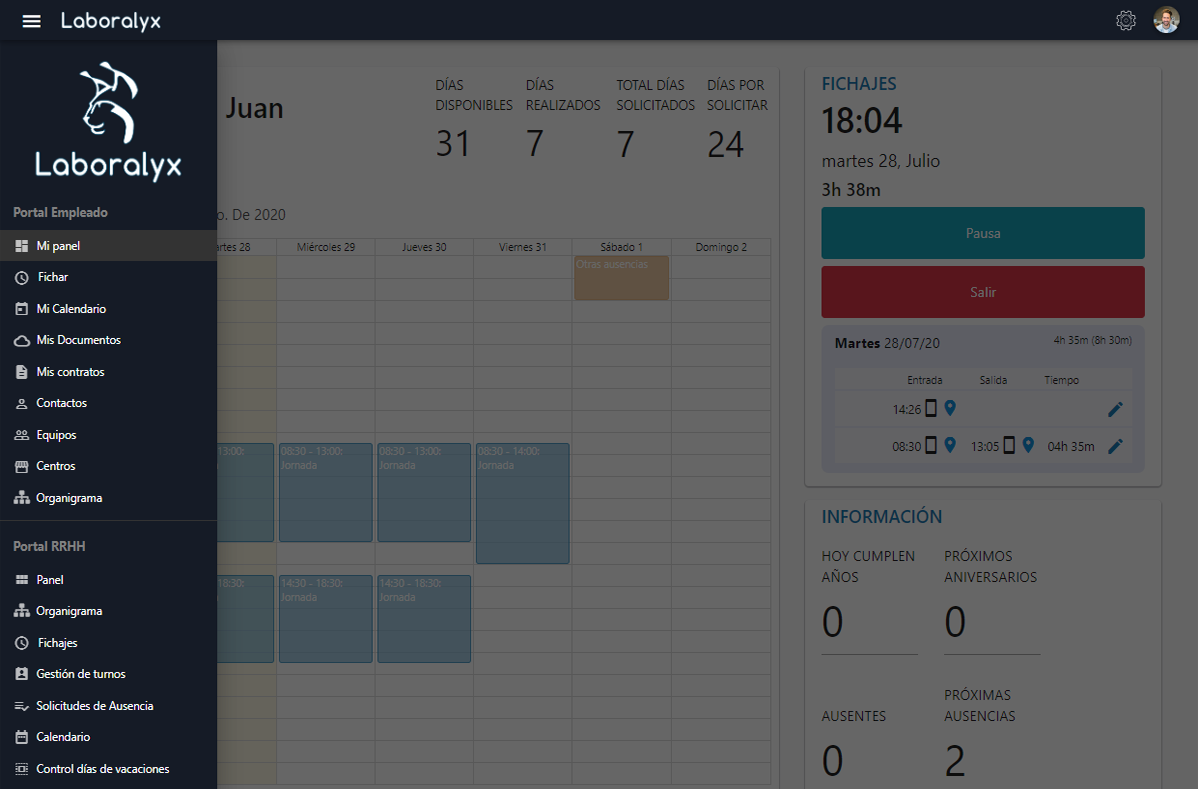1198x789 pixels.
Task: Click the Gestión de turnos icon
Action: [21, 674]
